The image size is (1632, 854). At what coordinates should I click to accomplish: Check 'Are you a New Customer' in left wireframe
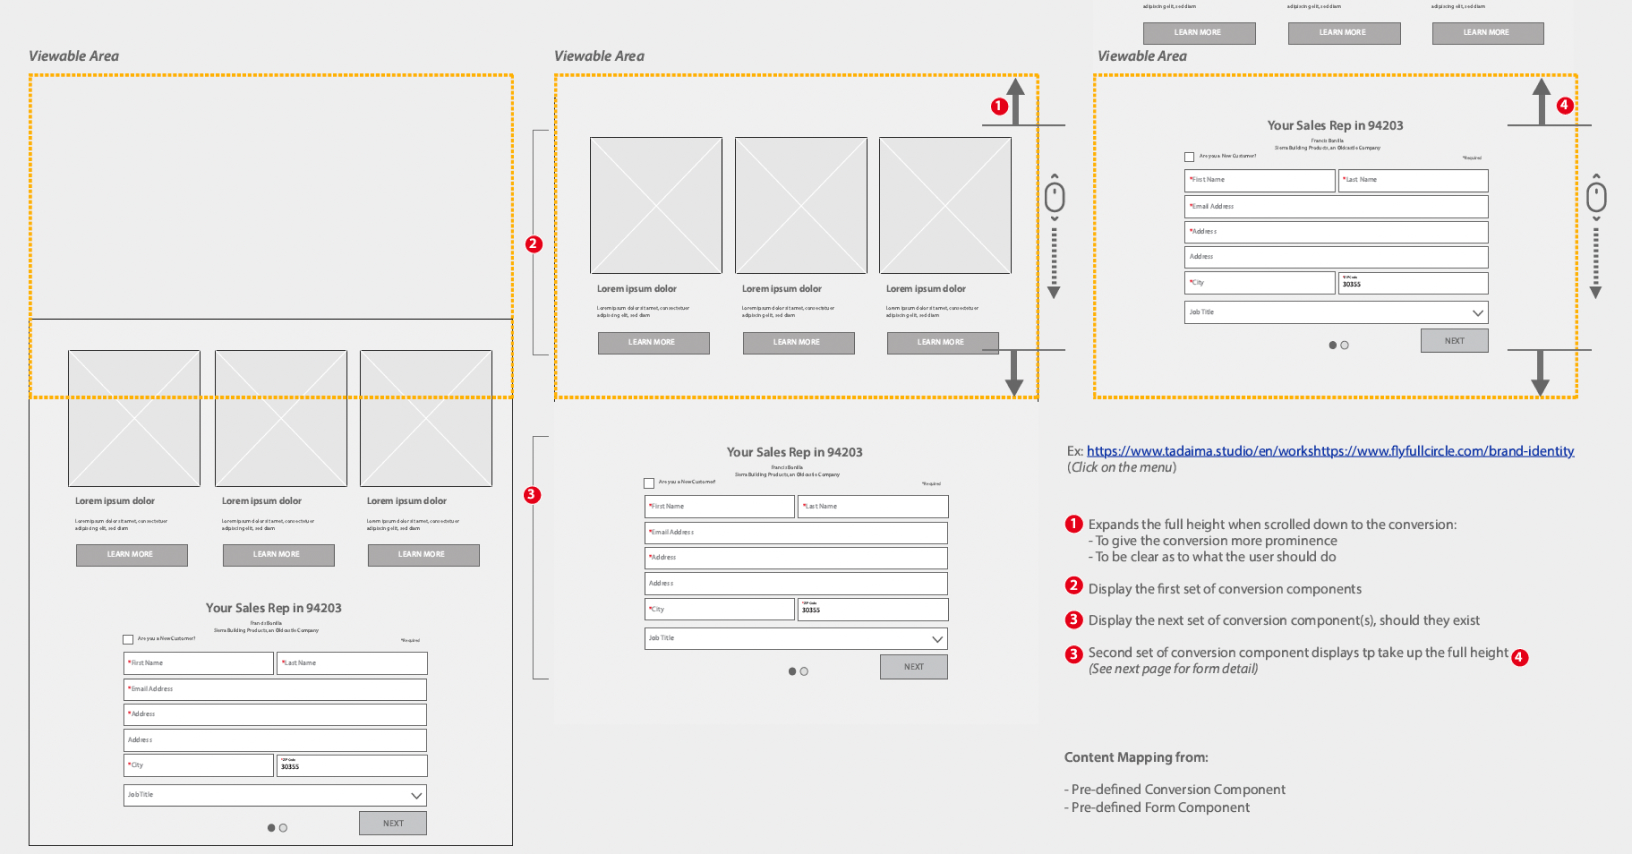(128, 639)
